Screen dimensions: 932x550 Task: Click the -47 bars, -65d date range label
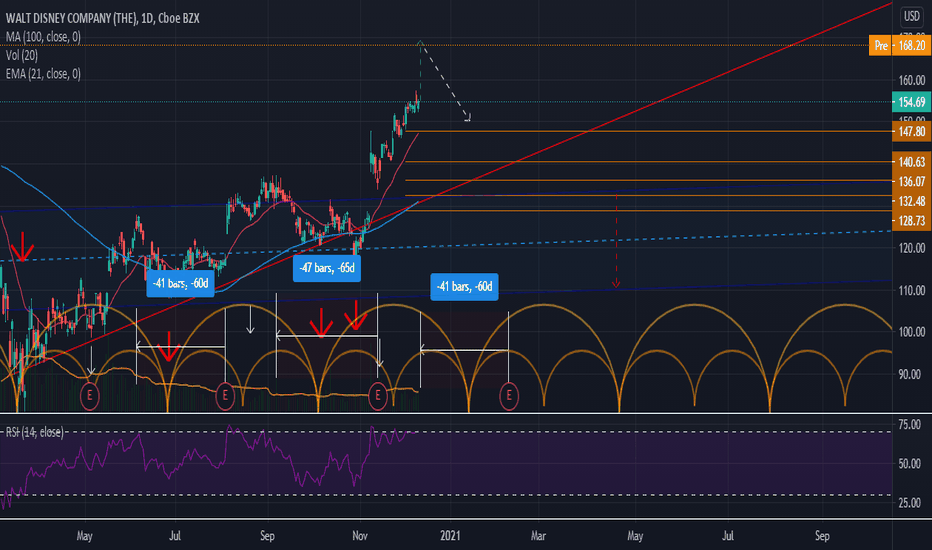coord(327,268)
